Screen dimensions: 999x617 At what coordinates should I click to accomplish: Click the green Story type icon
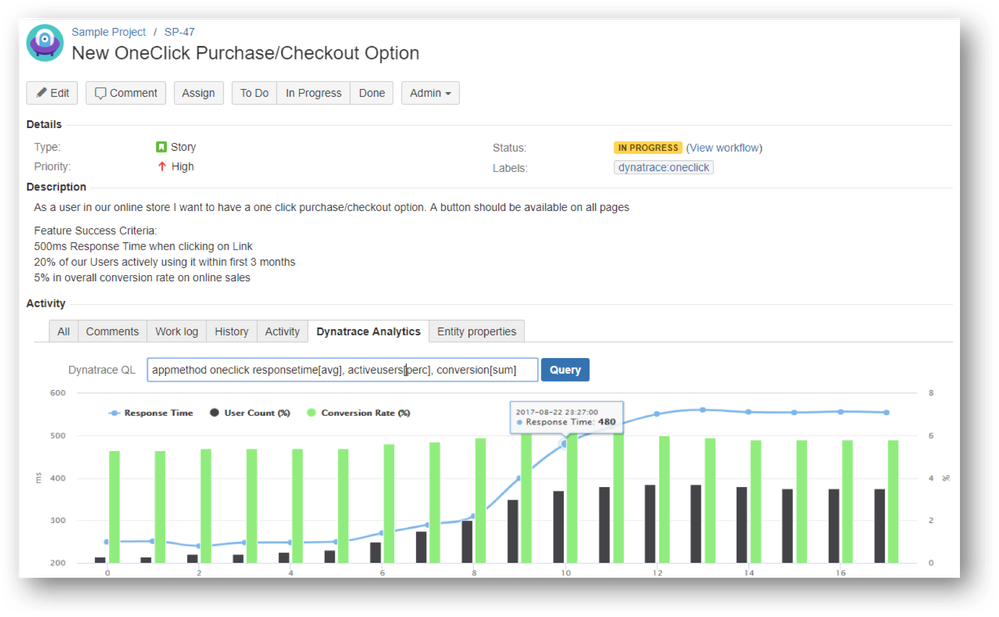tap(161, 147)
